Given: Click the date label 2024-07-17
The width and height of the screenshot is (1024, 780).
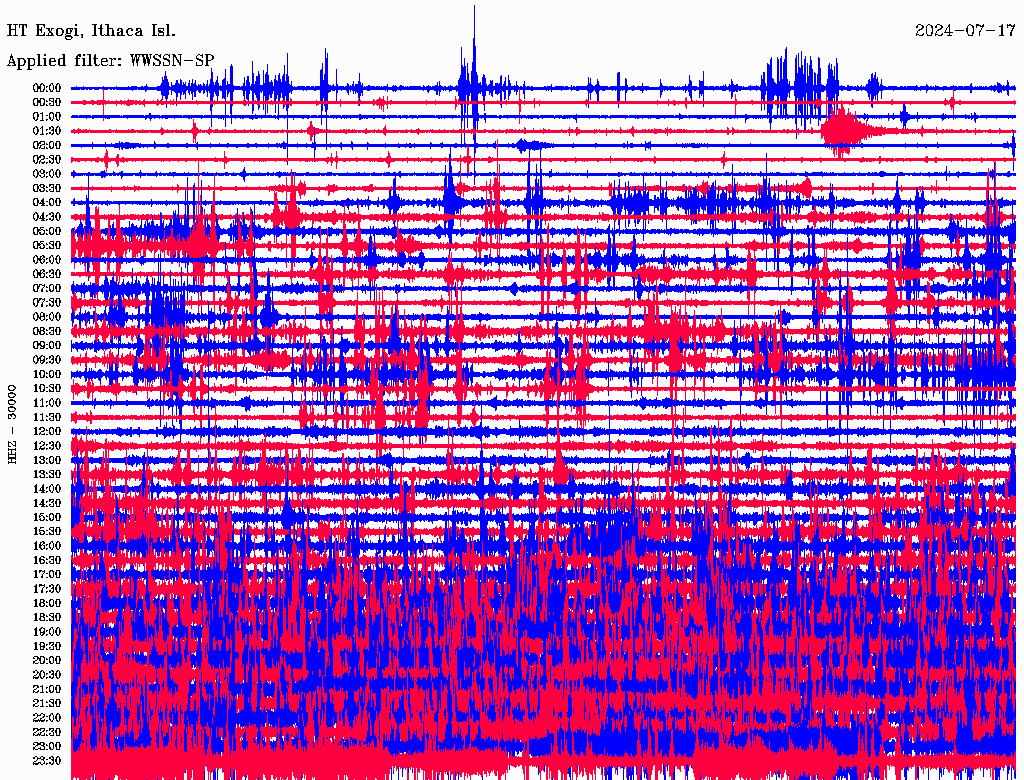Looking at the screenshot, I should [965, 30].
